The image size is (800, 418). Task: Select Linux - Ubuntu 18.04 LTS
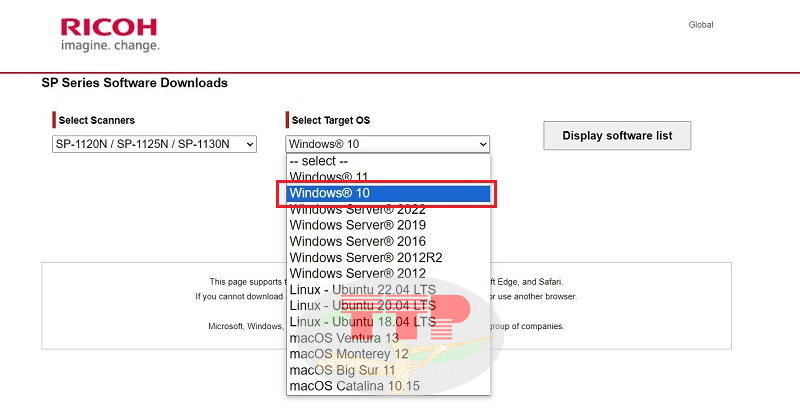(x=388, y=322)
